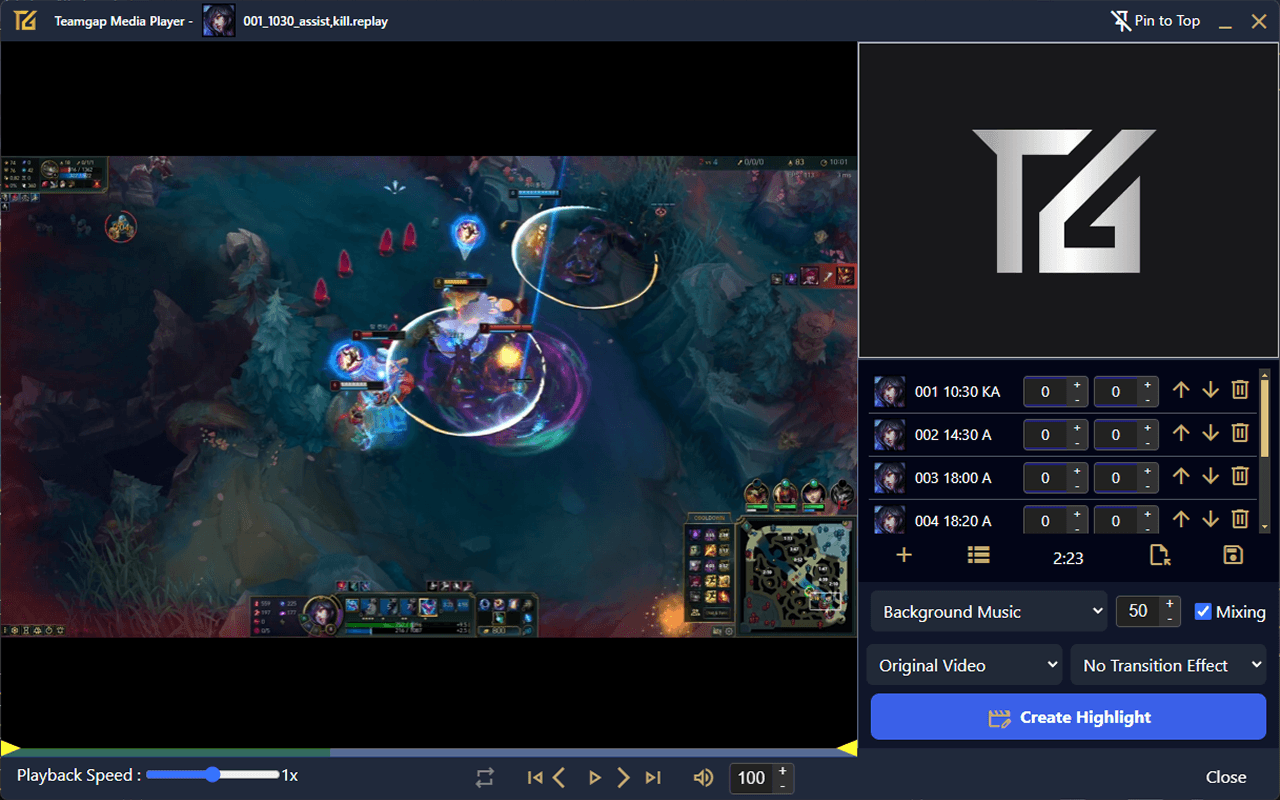The image size is (1280, 800).
Task: Open the No Transition Effect dropdown
Action: coord(1168,666)
